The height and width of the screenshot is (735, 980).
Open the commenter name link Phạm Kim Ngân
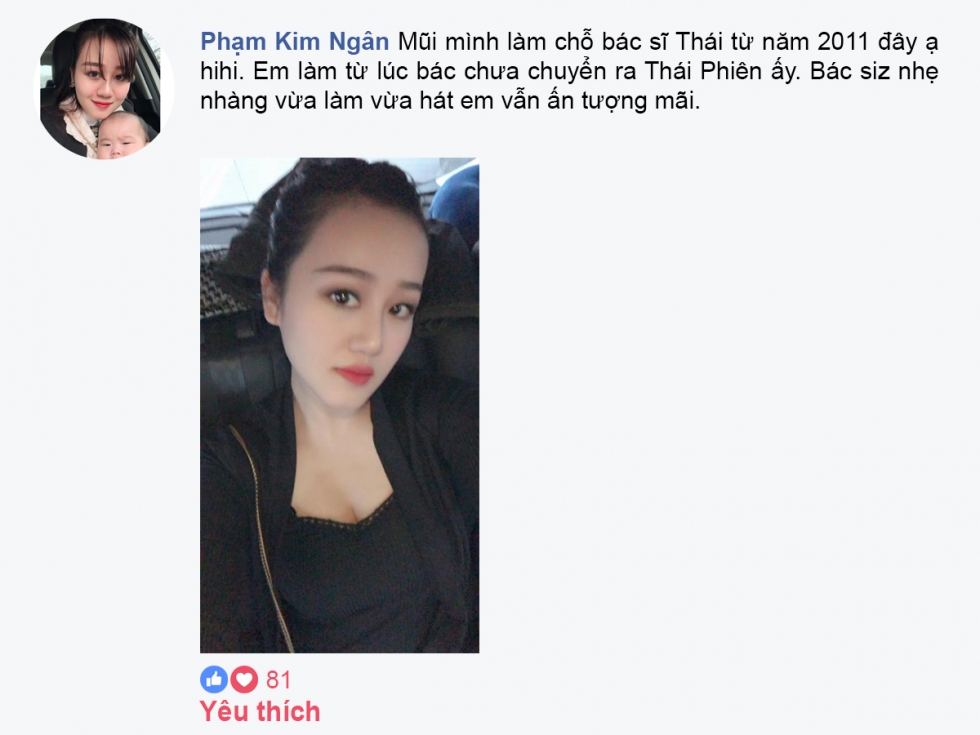coord(294,42)
